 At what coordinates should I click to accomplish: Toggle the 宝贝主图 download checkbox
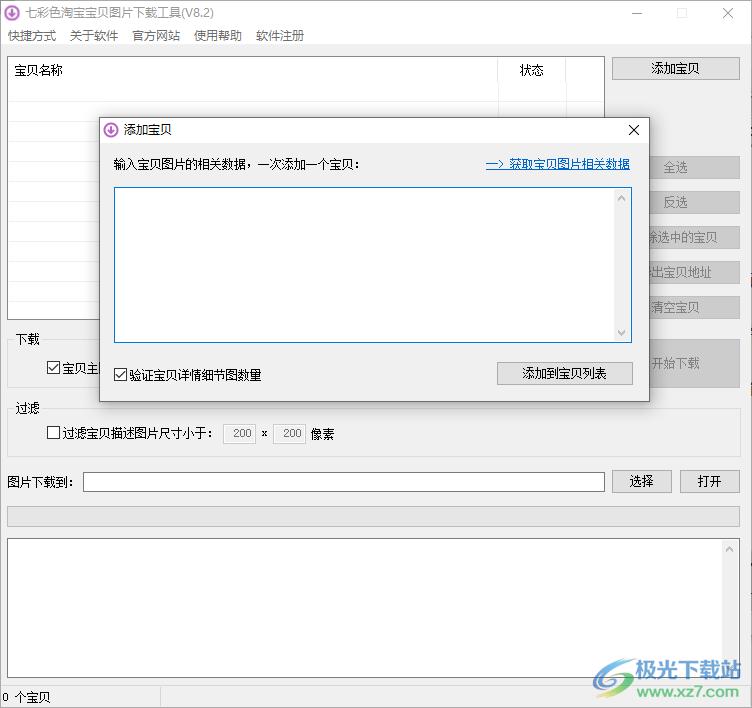(54, 368)
